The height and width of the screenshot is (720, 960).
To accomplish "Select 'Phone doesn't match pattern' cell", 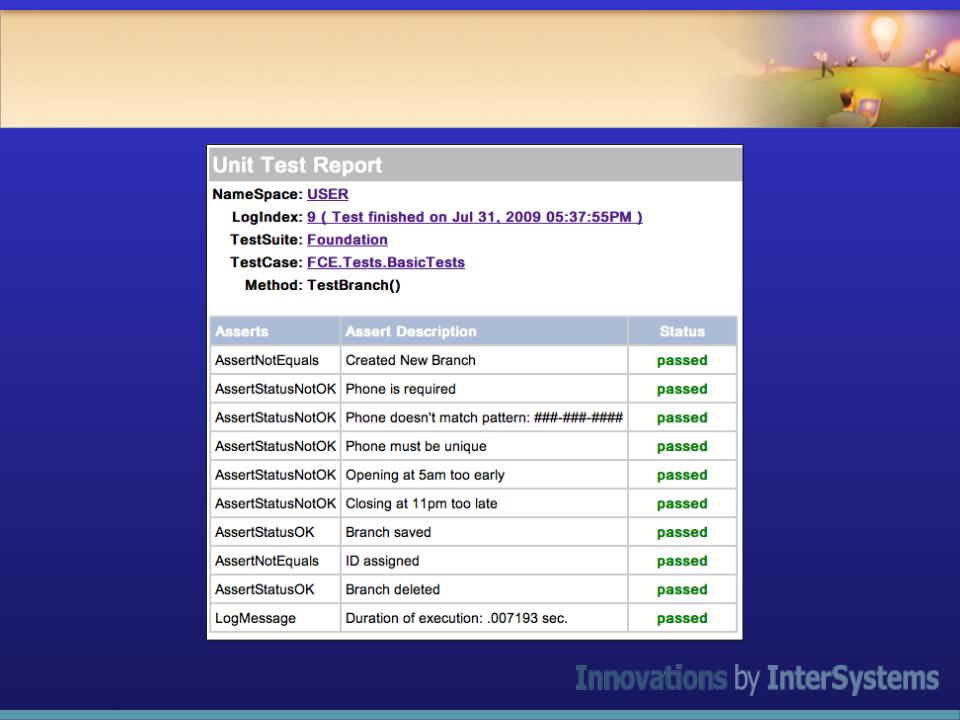I will coord(484,418).
